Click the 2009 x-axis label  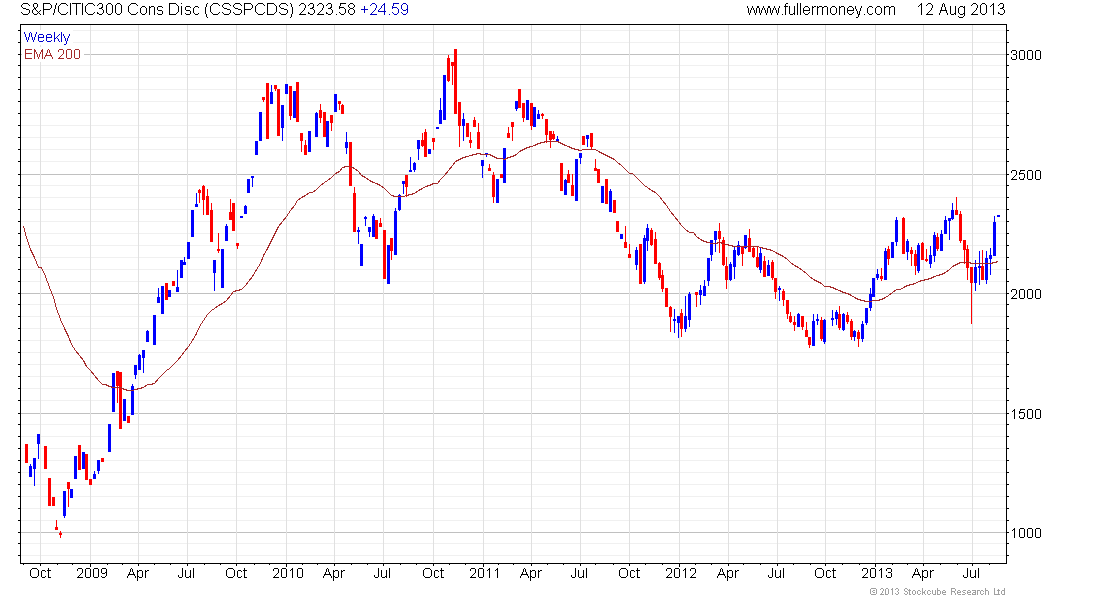click(92, 573)
